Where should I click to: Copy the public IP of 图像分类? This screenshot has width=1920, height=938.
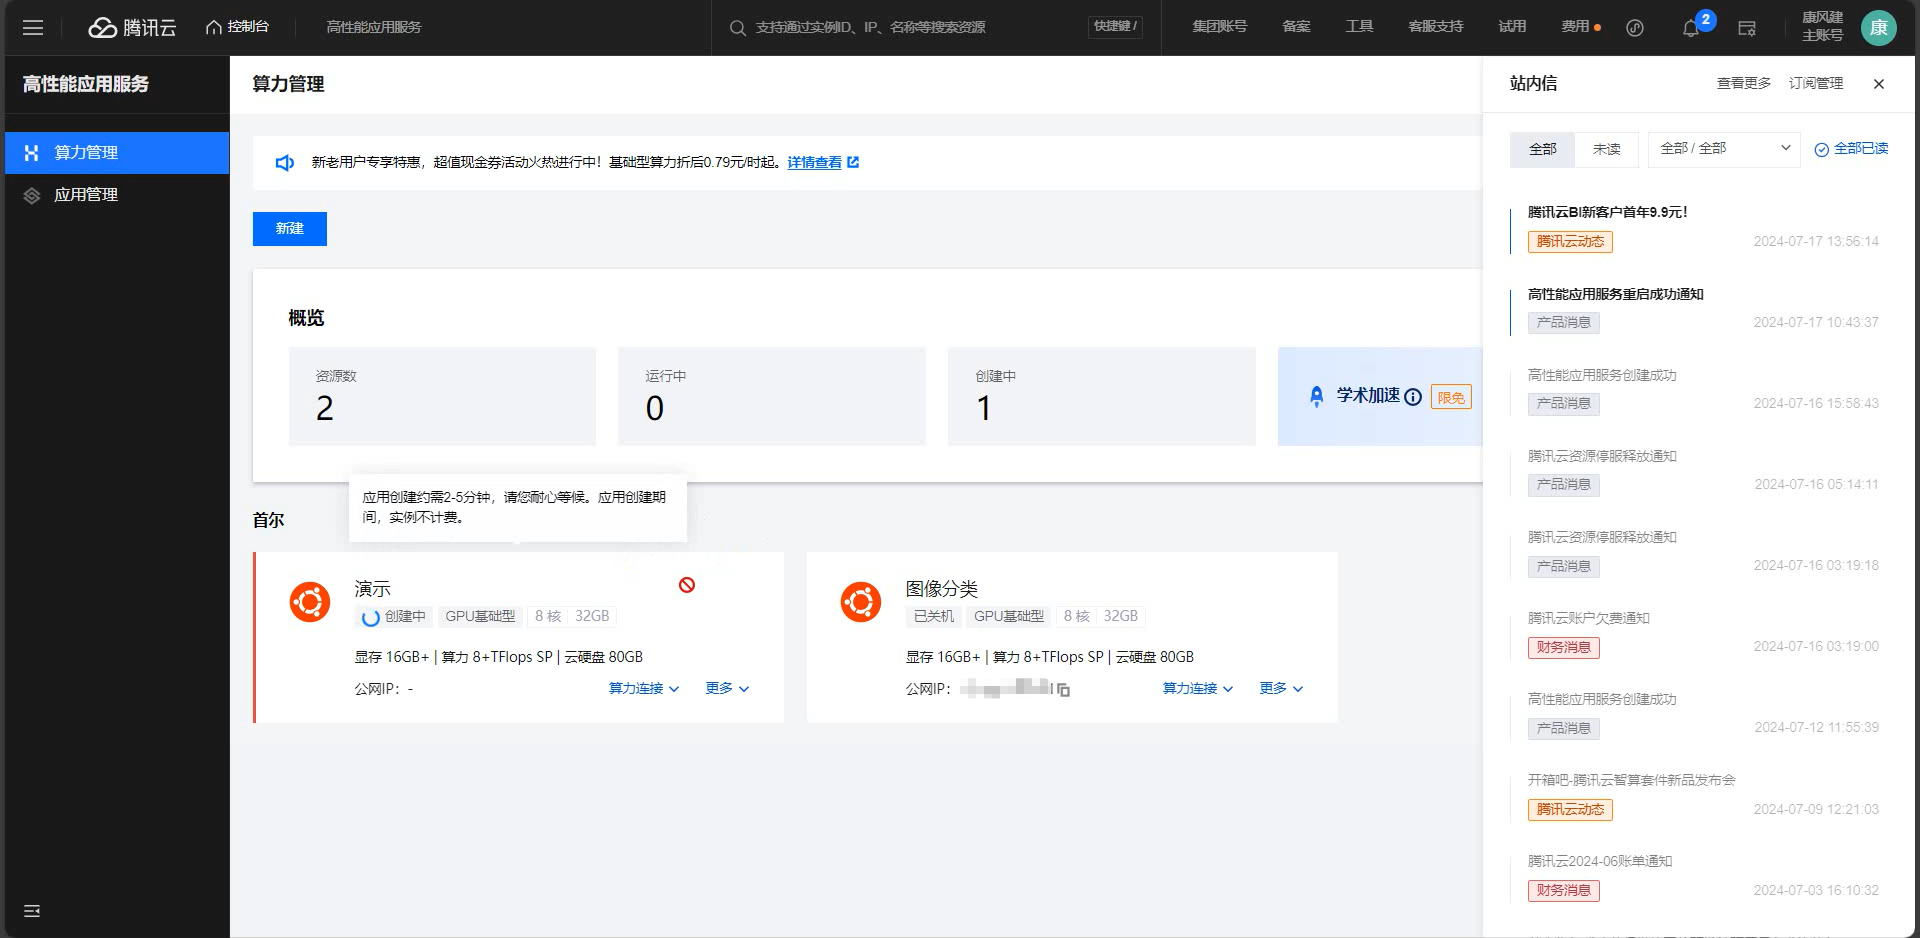(1063, 690)
